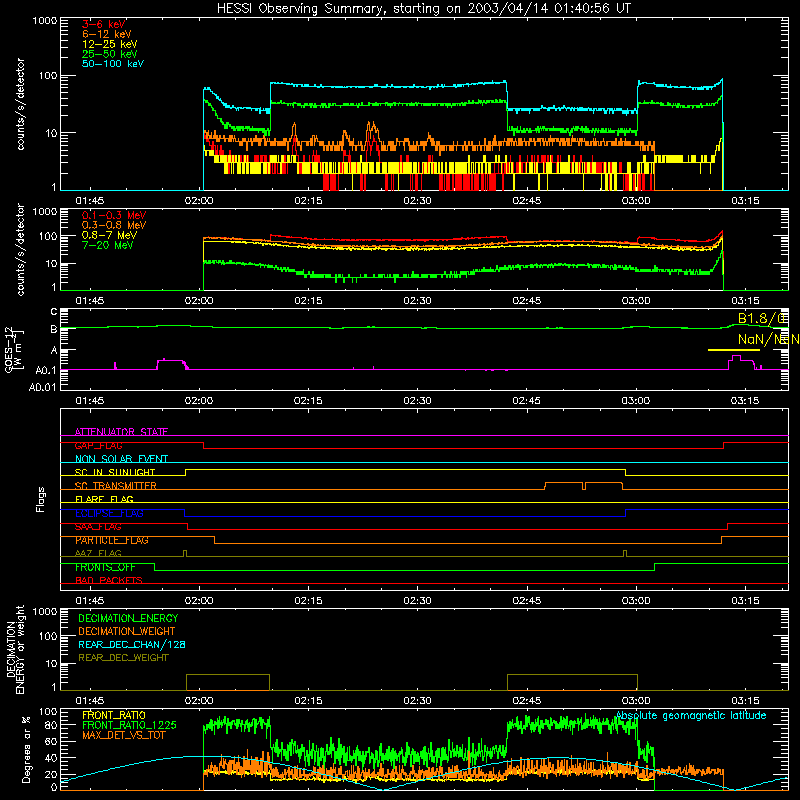Click the DECIMATION_ENERGY legend label
800x800 pixels.
coord(128,618)
